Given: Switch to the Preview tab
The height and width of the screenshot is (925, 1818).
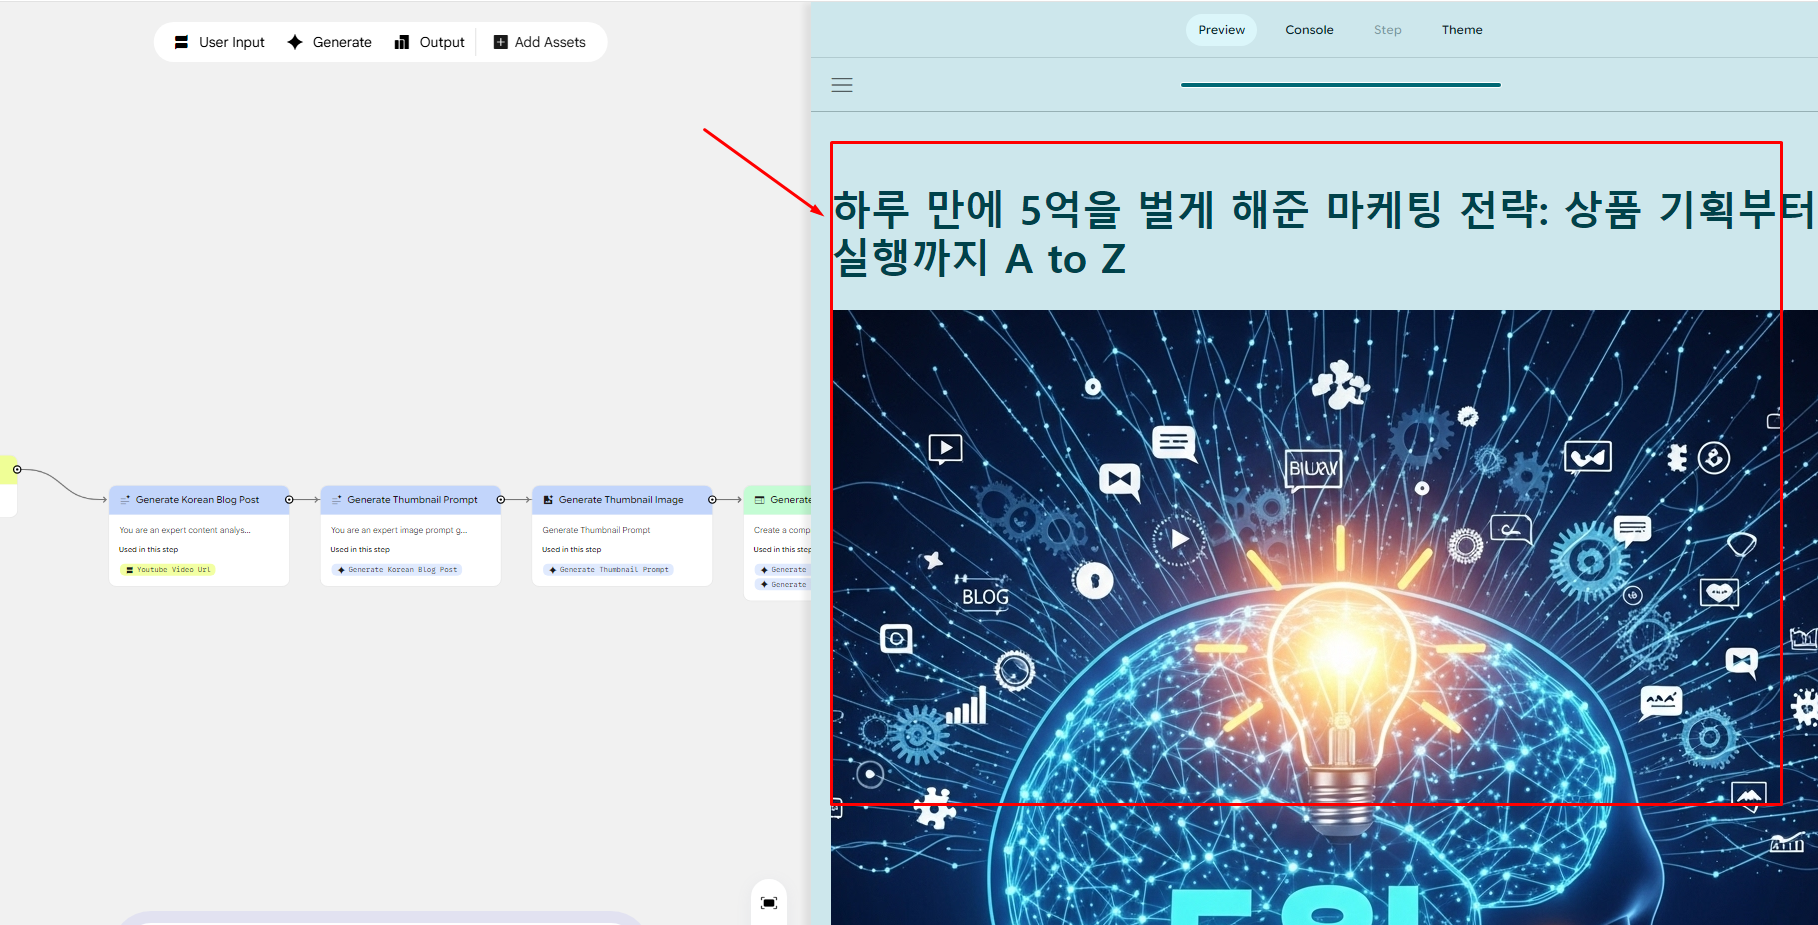Looking at the screenshot, I should click(x=1222, y=30).
